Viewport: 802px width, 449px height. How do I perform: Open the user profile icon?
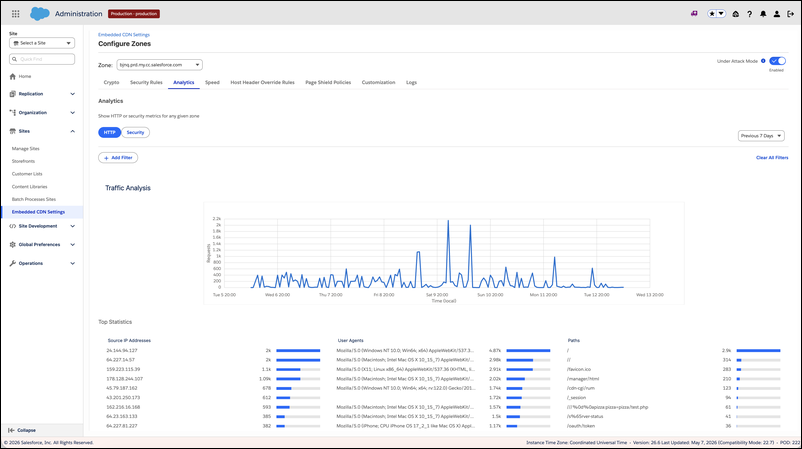777,14
